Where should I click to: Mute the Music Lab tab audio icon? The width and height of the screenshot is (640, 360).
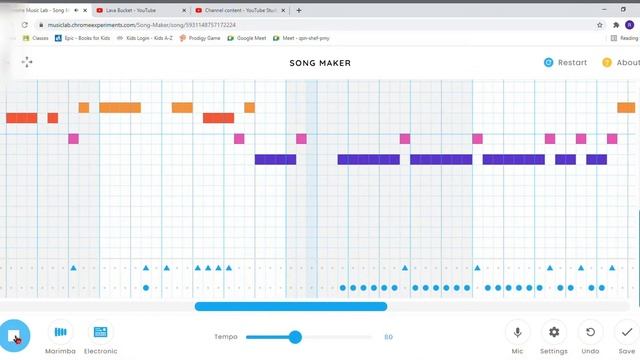[76, 10]
